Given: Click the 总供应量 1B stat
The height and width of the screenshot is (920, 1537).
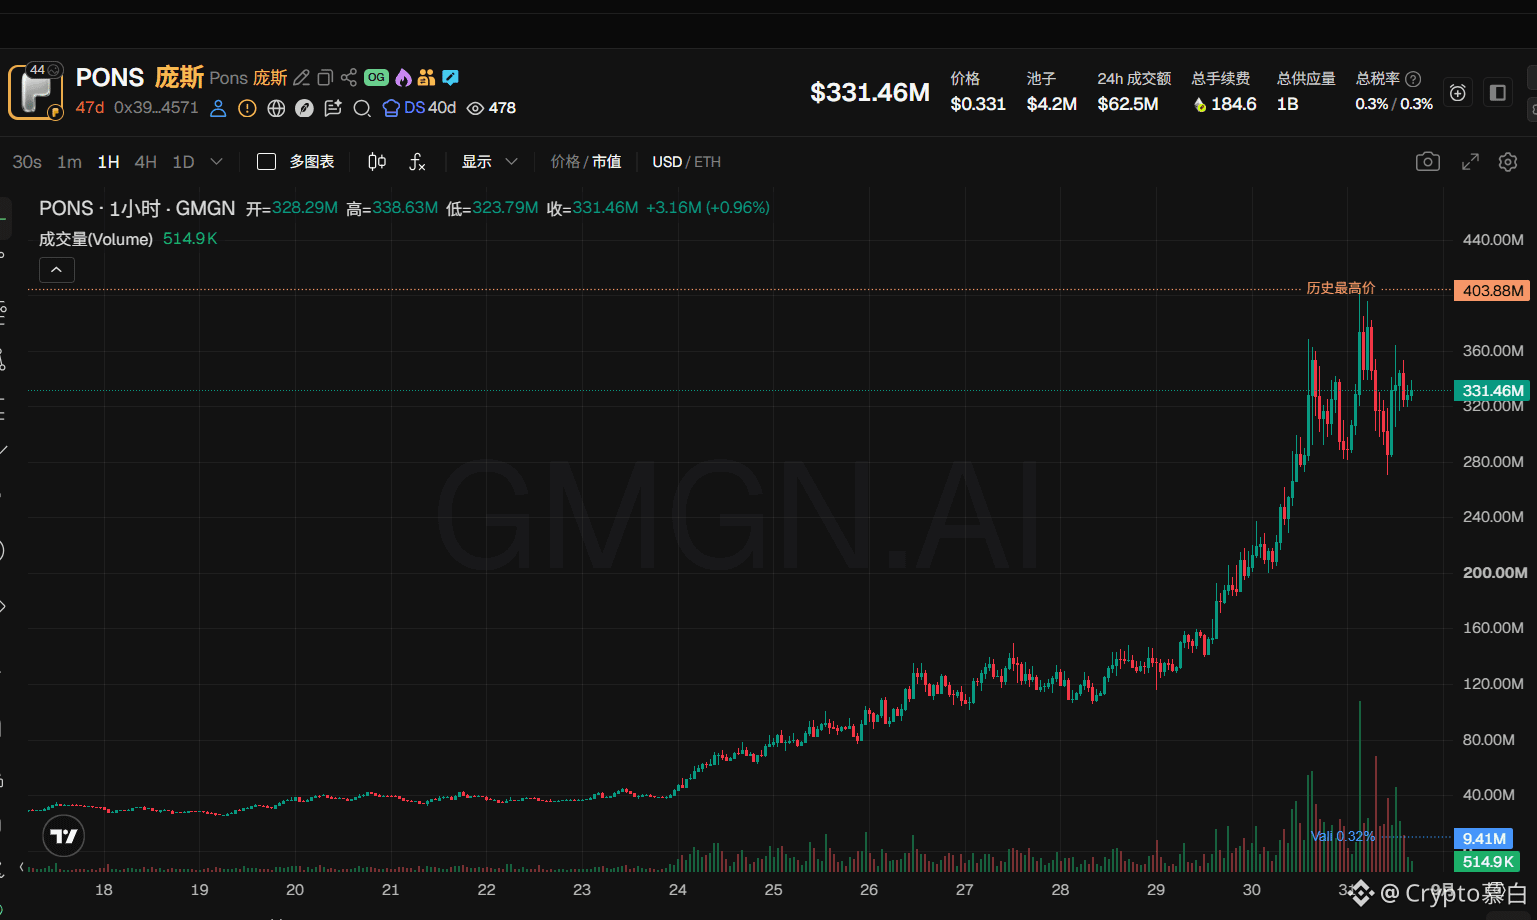Looking at the screenshot, I should tap(1306, 91).
